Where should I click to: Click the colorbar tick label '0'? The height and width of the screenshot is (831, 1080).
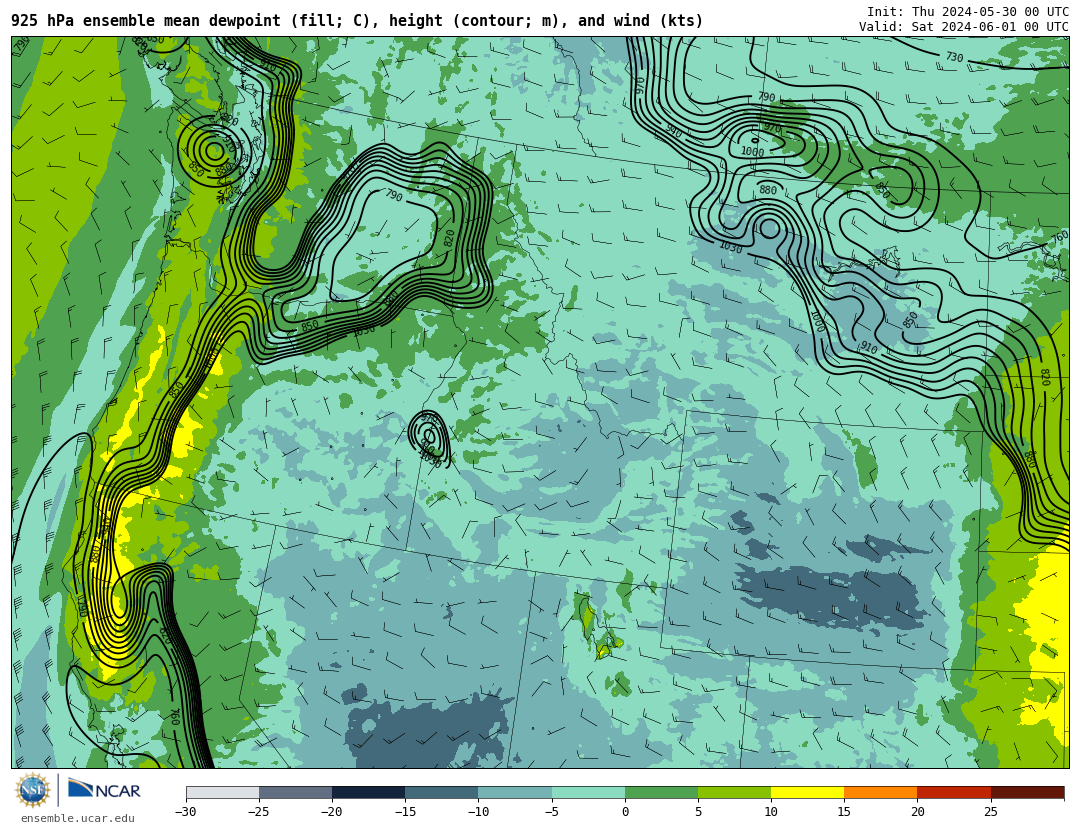coord(625,812)
